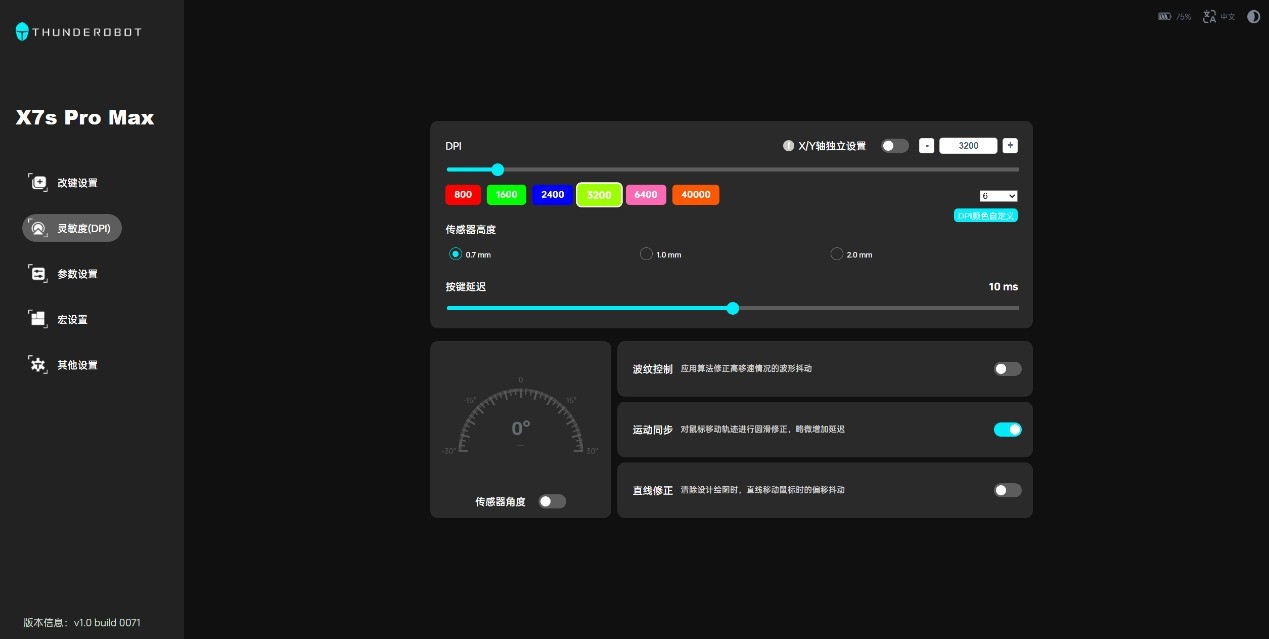The image size is (1269, 639).
Task: Toggle the dark/light theme icon
Action: pyautogui.click(x=1253, y=17)
